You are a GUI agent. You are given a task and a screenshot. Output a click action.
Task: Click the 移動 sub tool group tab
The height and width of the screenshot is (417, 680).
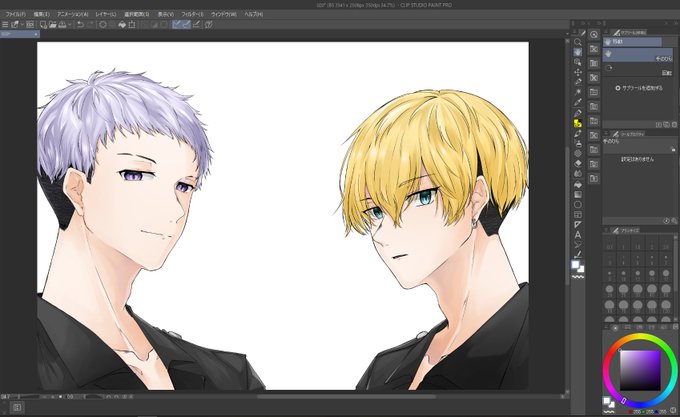point(632,42)
